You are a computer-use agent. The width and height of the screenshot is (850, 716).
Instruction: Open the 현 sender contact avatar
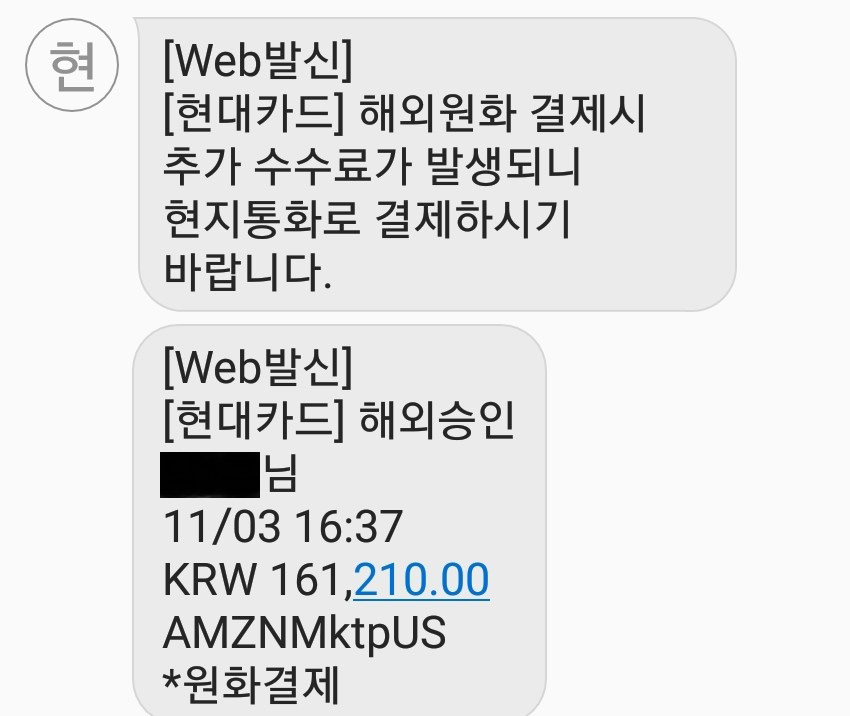click(x=72, y=65)
